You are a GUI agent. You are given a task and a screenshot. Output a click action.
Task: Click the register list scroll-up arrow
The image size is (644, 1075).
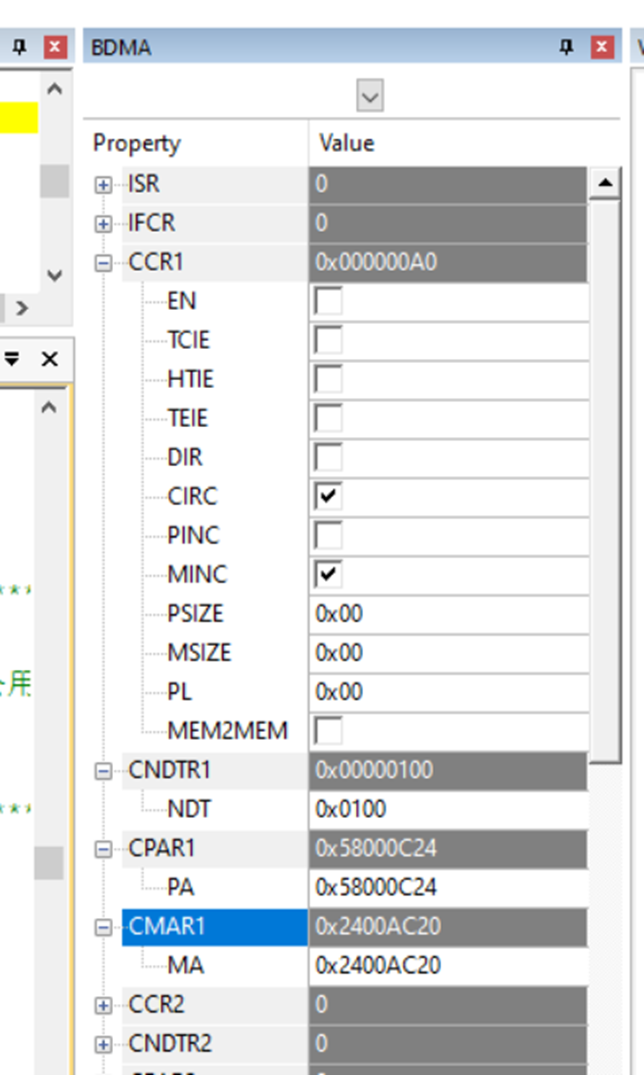click(x=605, y=182)
